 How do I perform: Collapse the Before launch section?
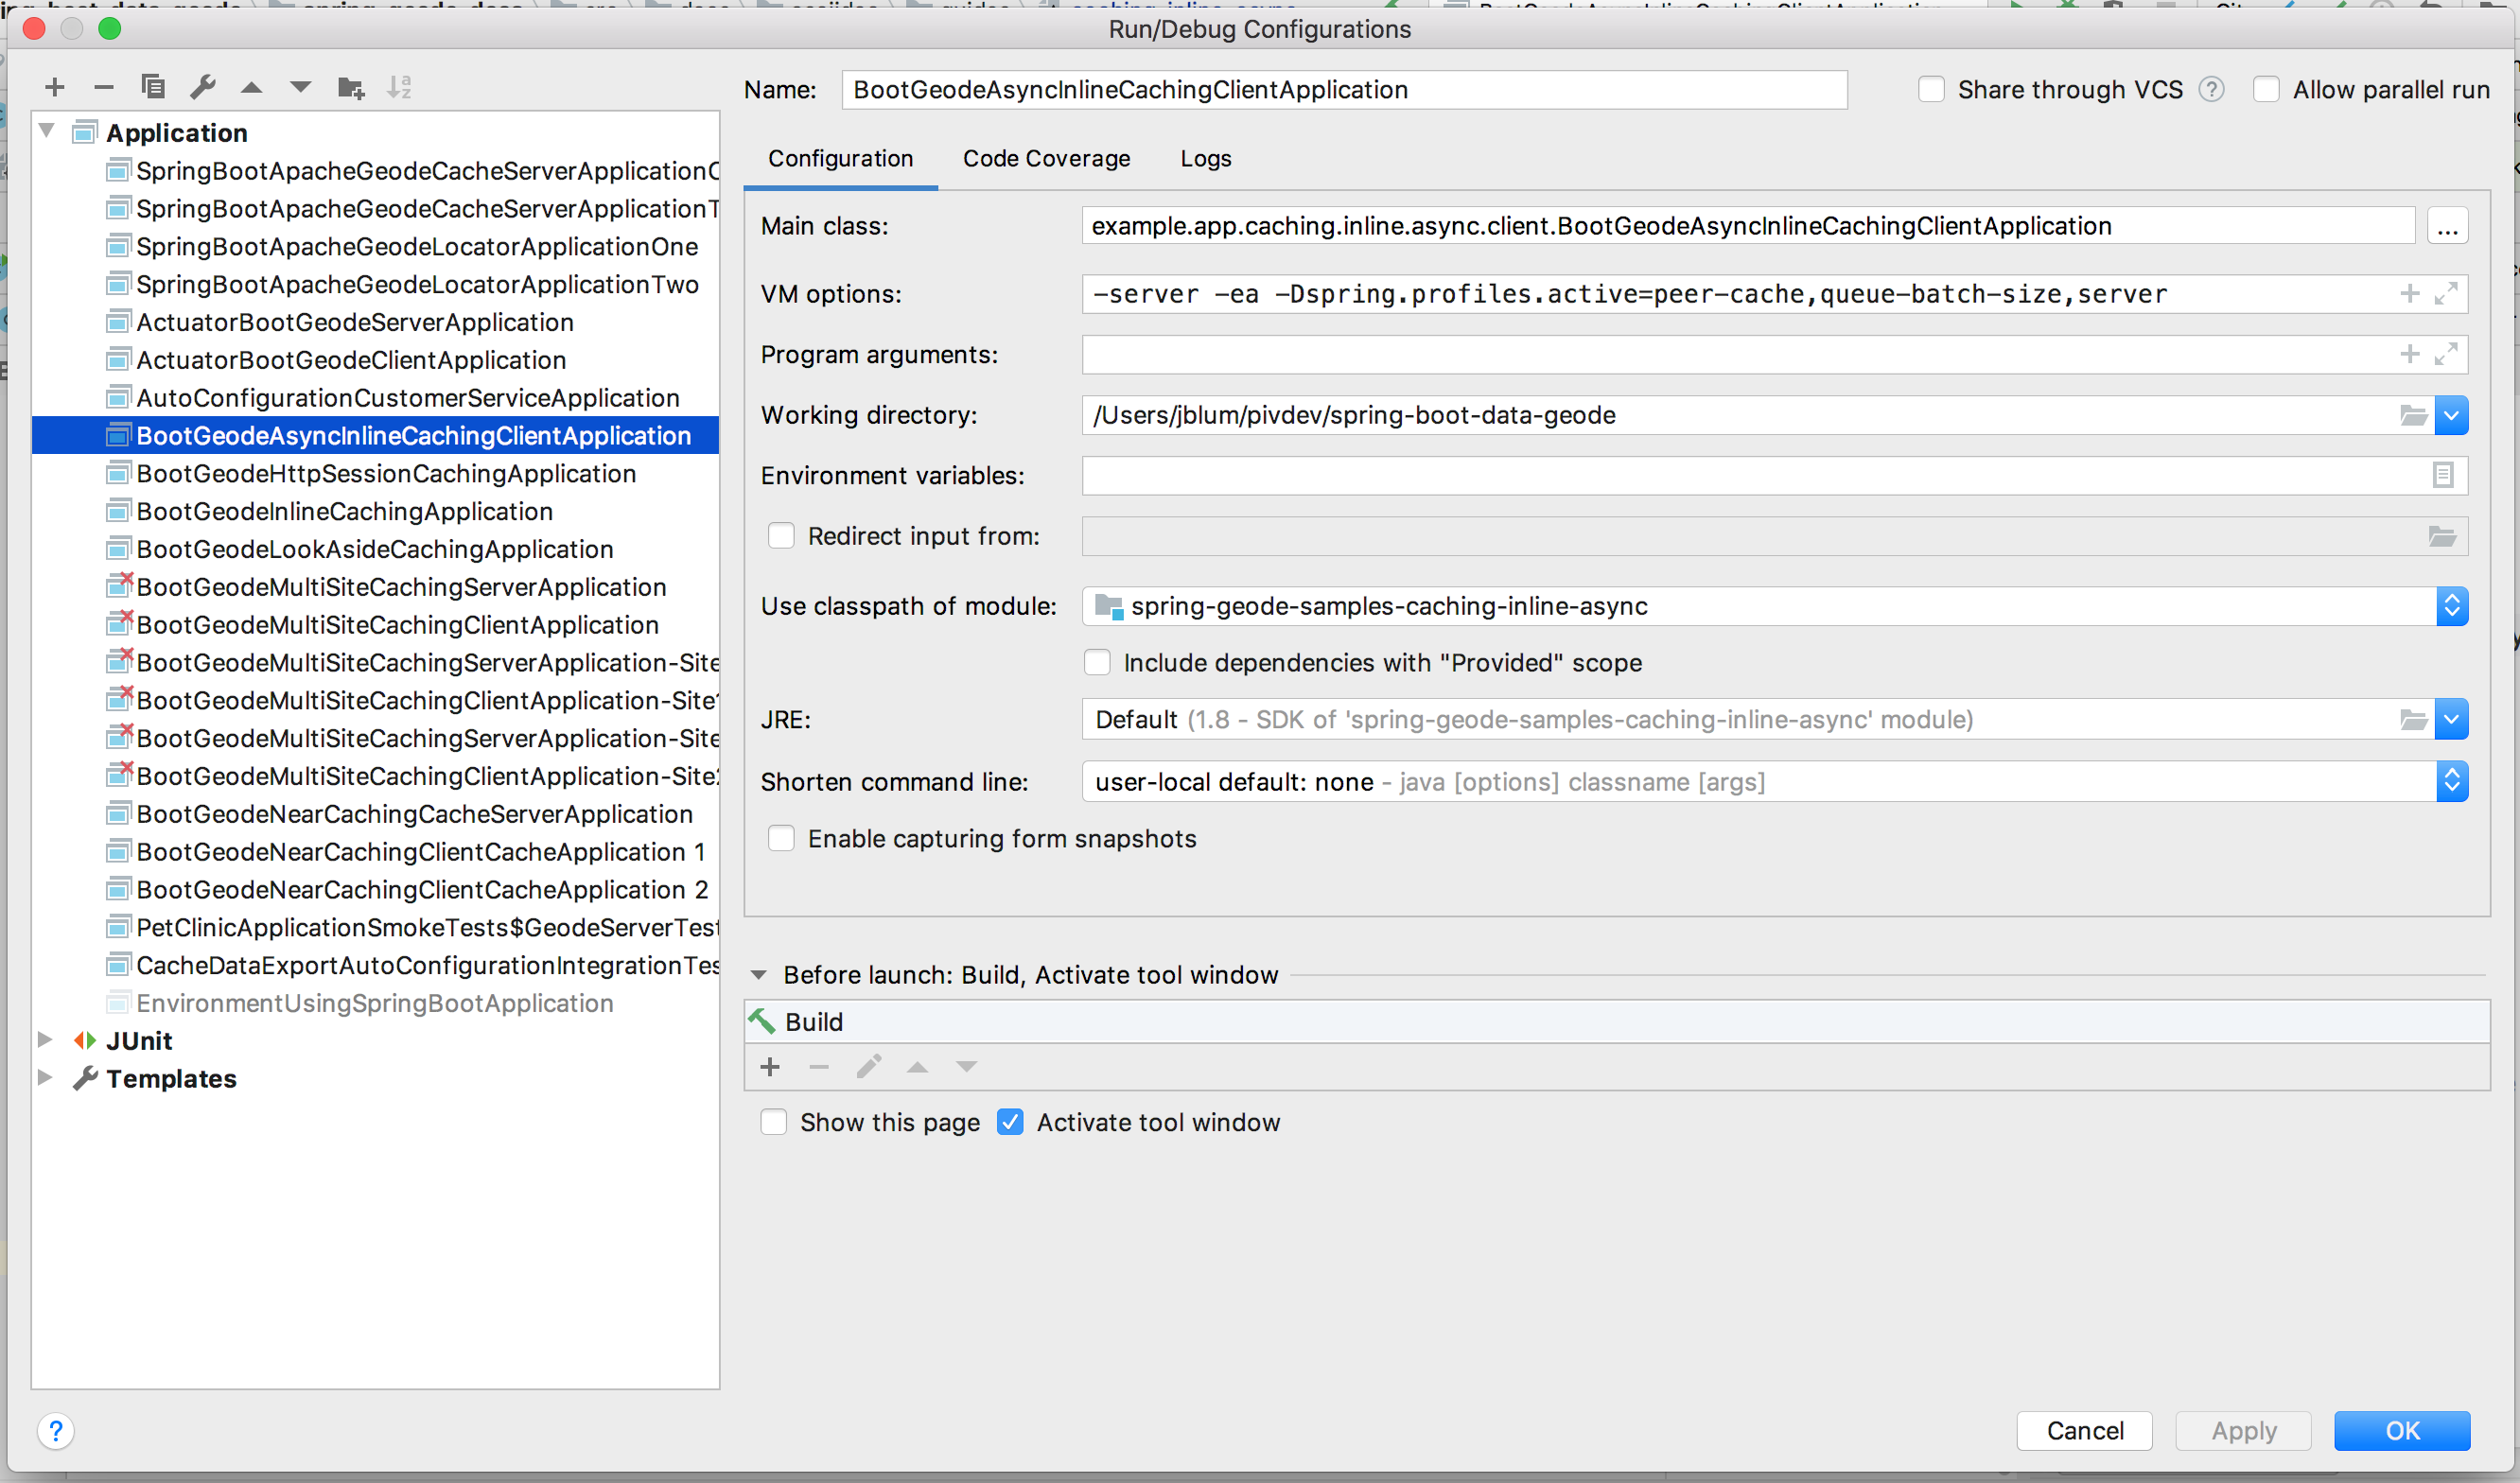click(x=759, y=976)
